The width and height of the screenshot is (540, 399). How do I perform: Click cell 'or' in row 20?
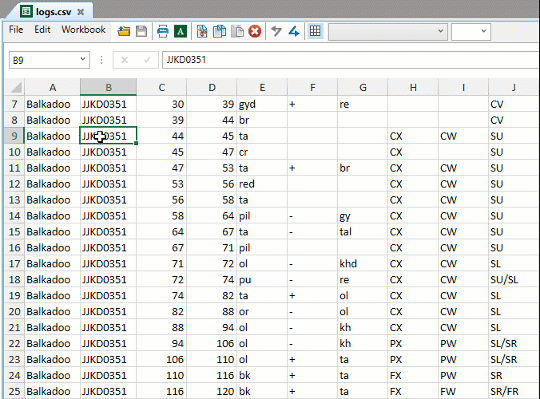tap(262, 312)
